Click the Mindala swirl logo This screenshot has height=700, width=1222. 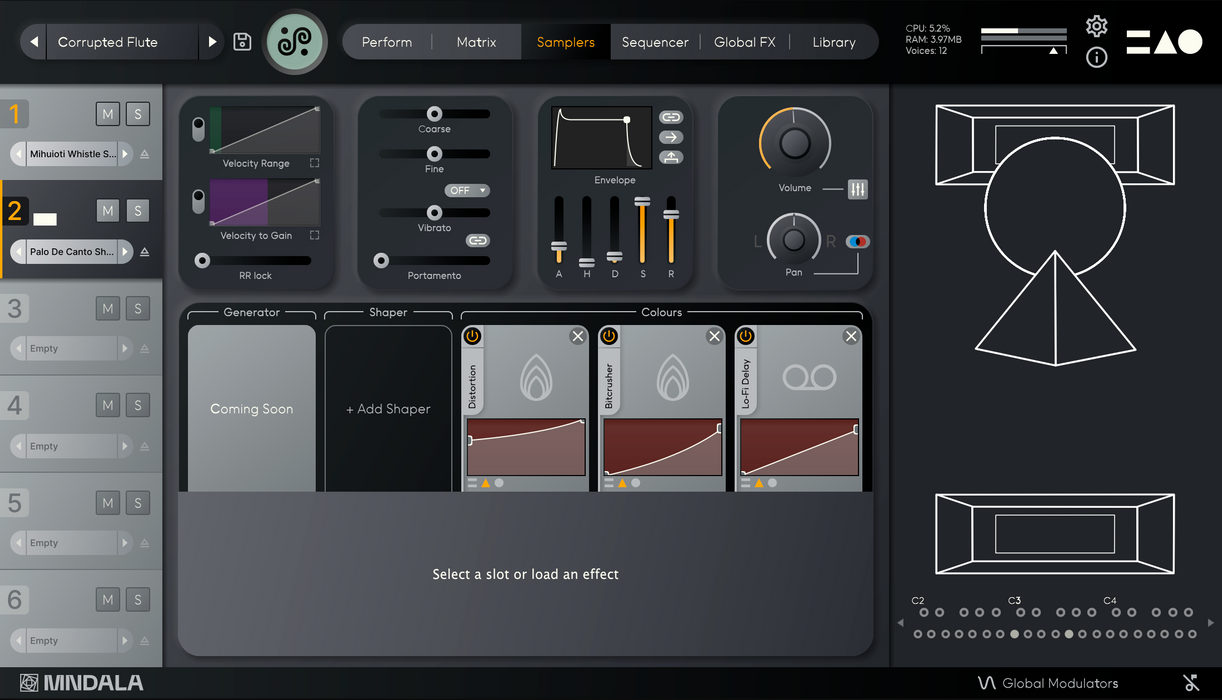[x=295, y=42]
